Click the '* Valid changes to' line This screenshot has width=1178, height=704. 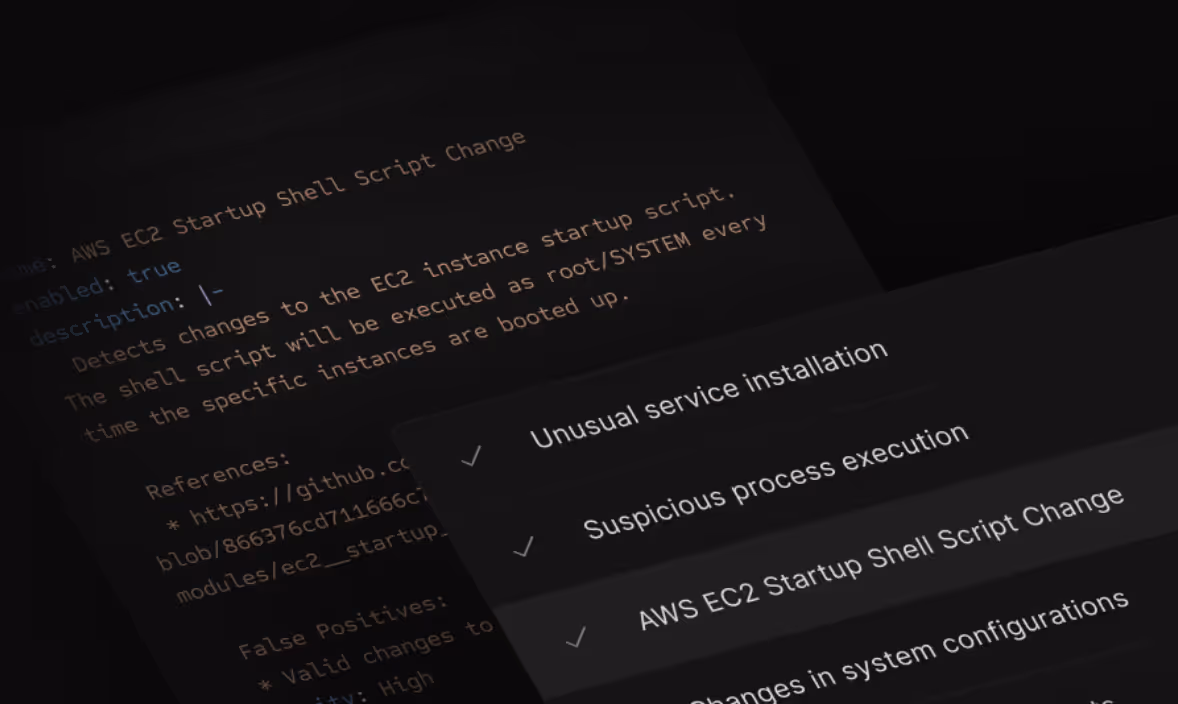375,654
